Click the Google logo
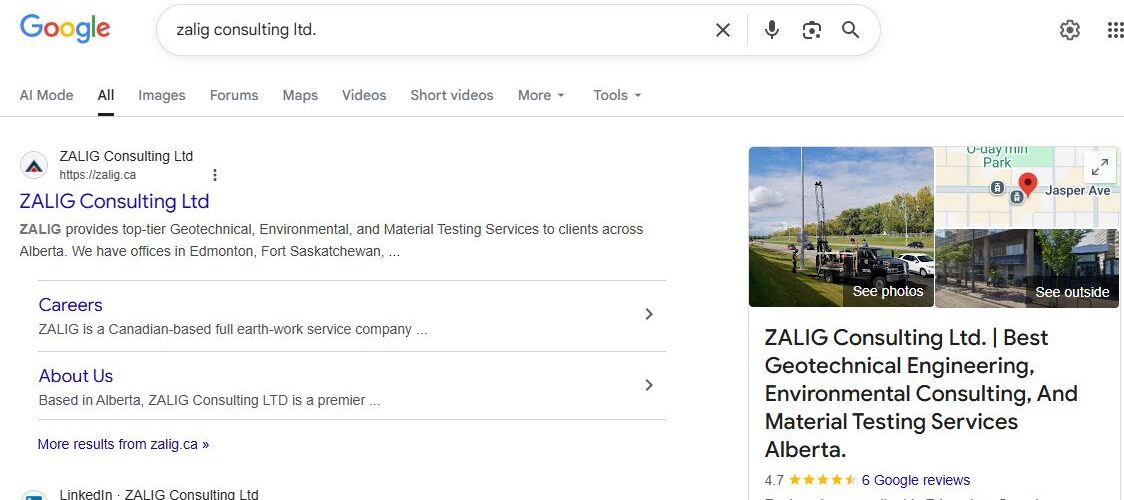The width and height of the screenshot is (1124, 500). tap(65, 29)
